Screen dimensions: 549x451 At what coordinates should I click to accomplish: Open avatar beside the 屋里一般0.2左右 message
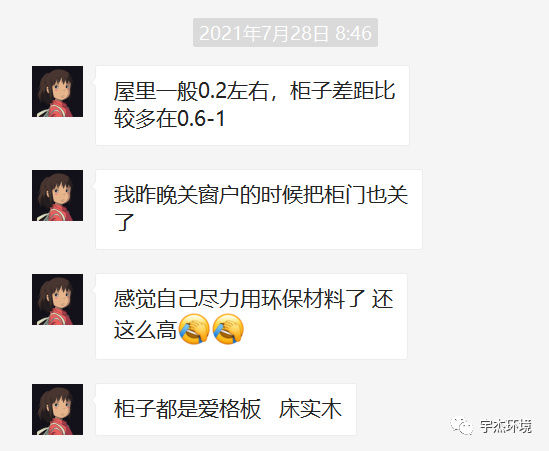tap(57, 91)
